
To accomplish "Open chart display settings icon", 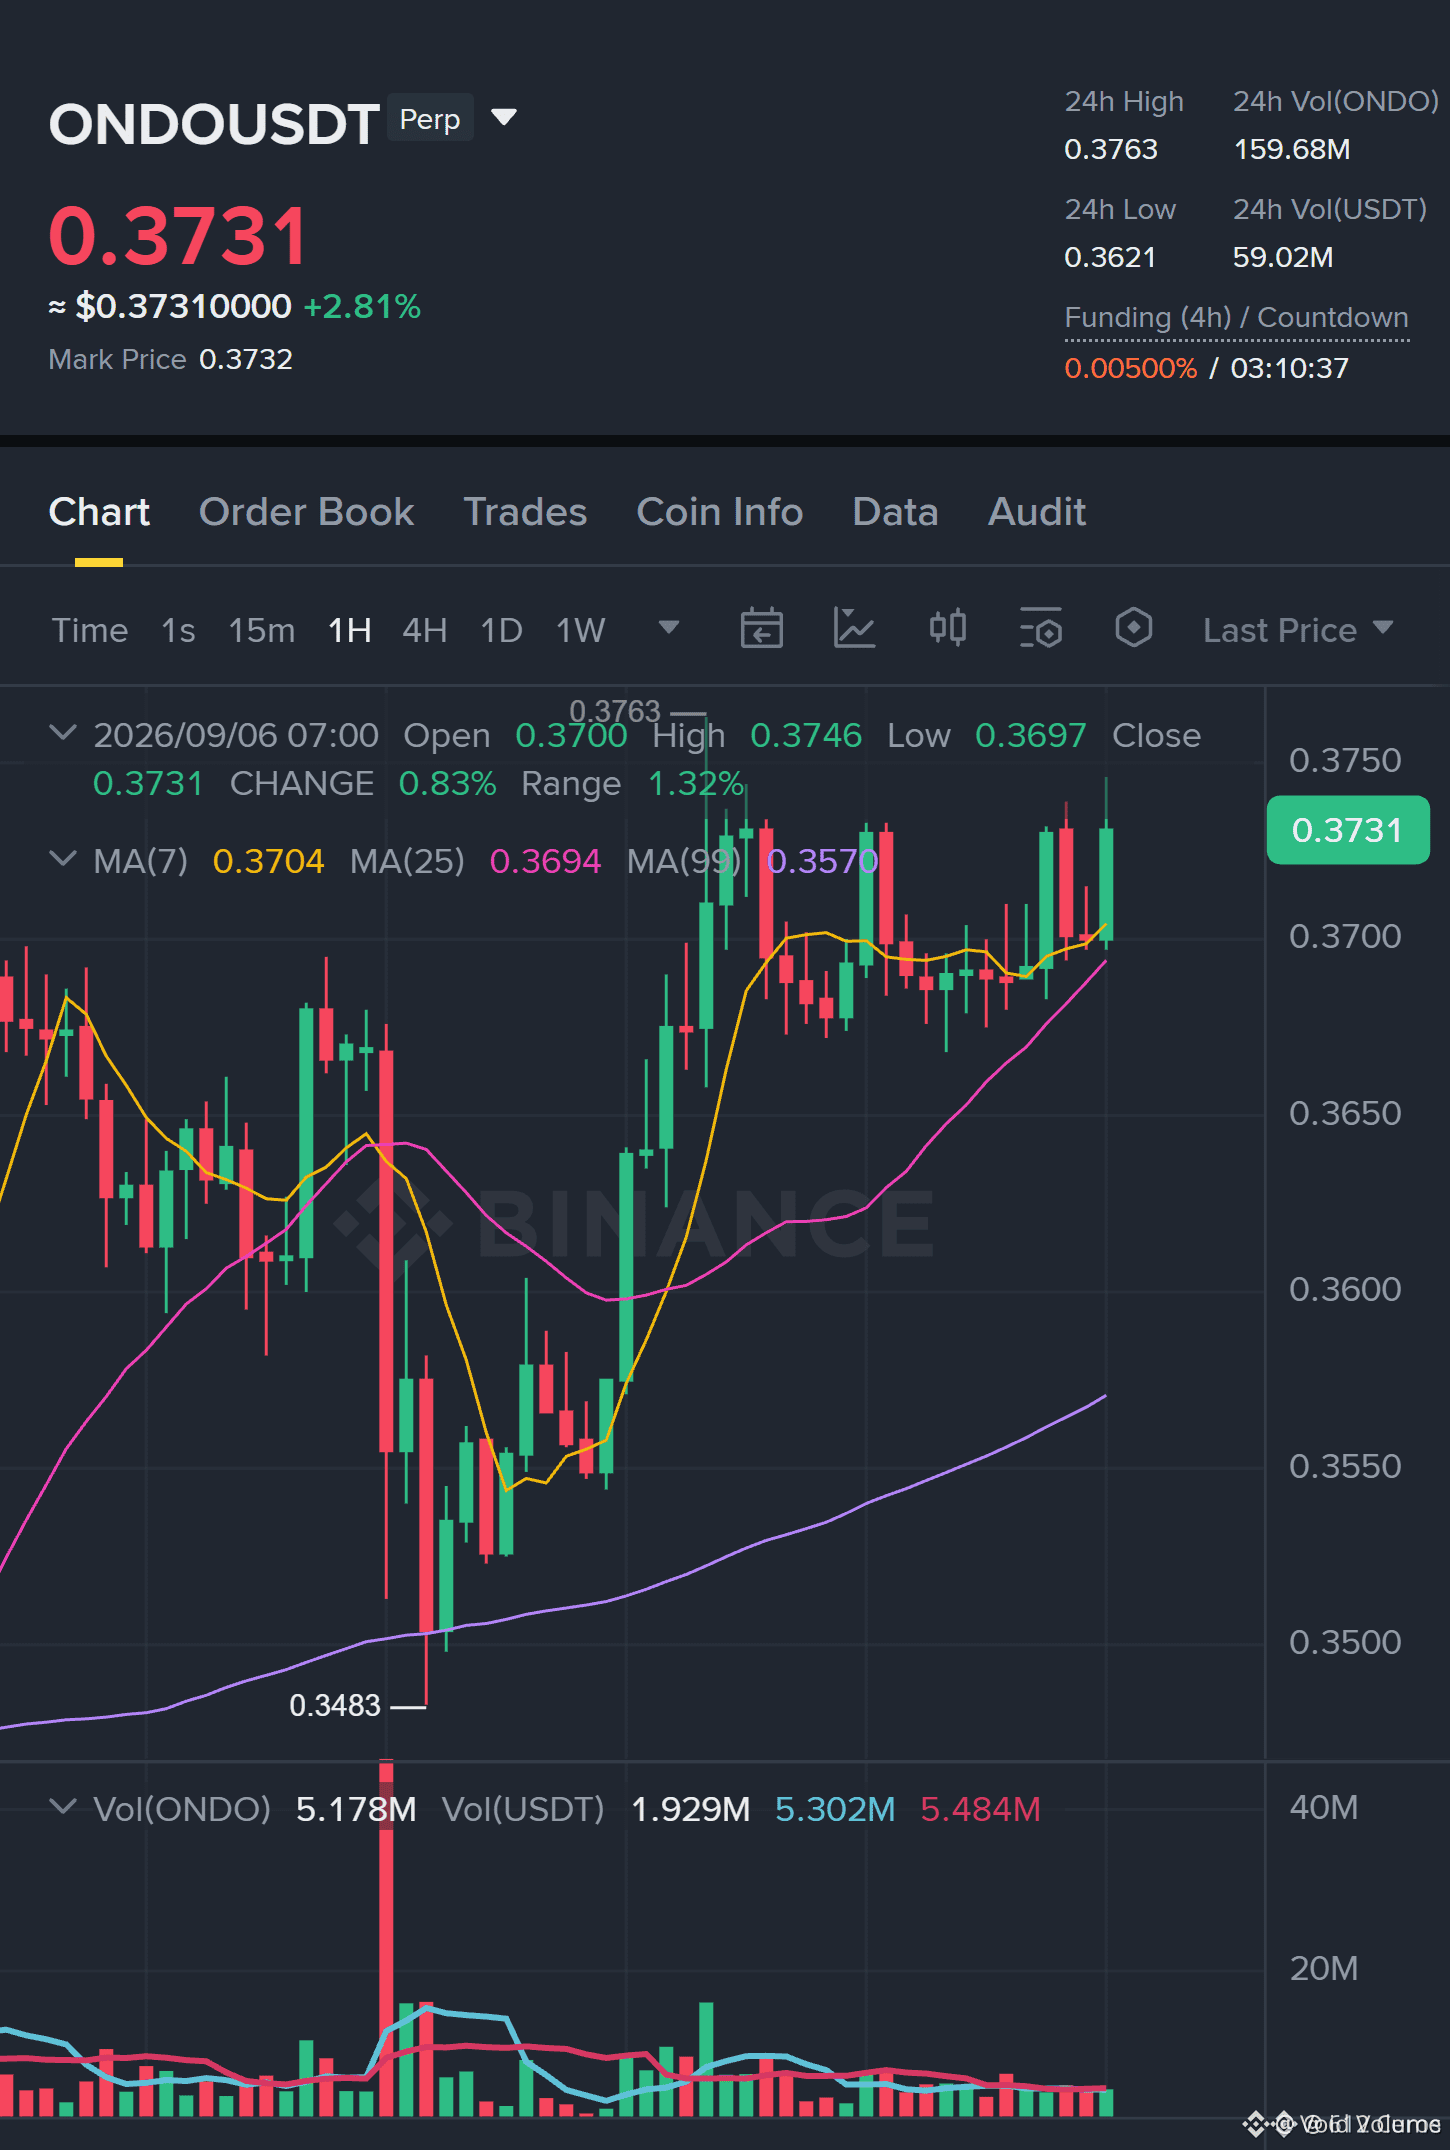I will coord(1040,629).
